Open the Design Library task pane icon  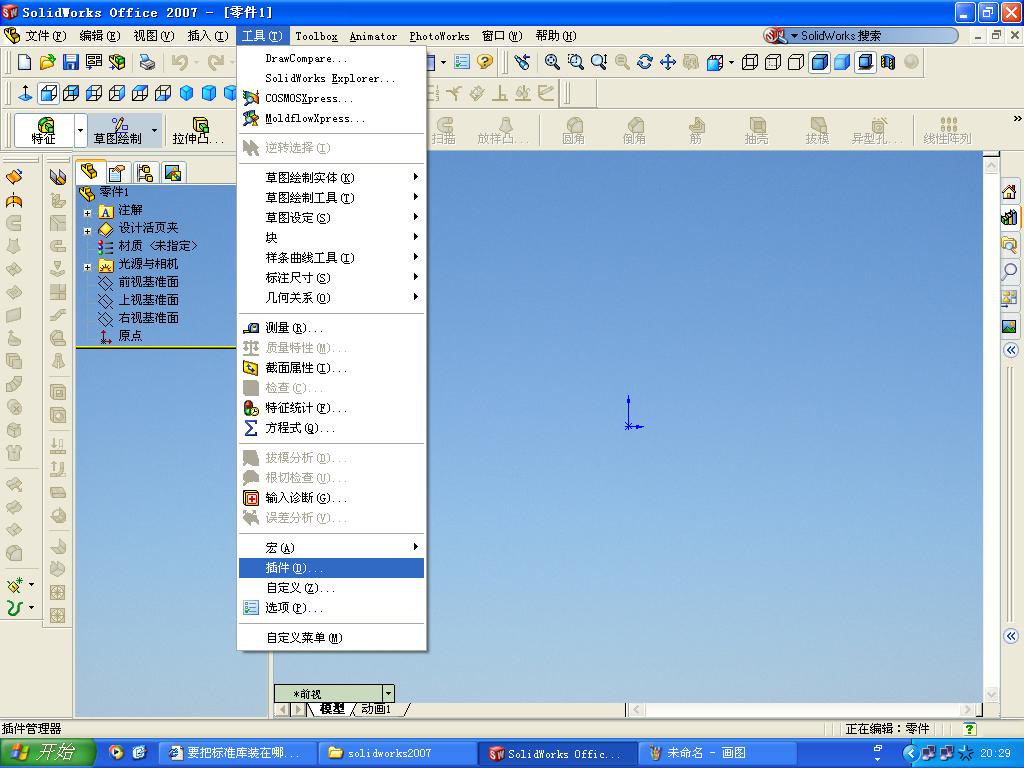coord(1010,217)
